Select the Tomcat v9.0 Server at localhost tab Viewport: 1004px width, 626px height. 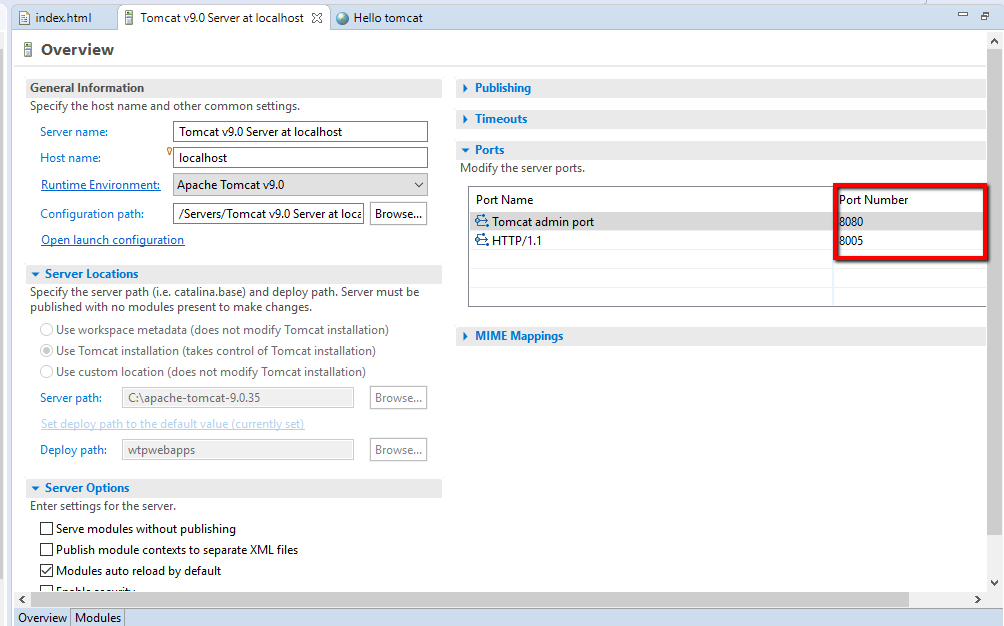click(222, 18)
